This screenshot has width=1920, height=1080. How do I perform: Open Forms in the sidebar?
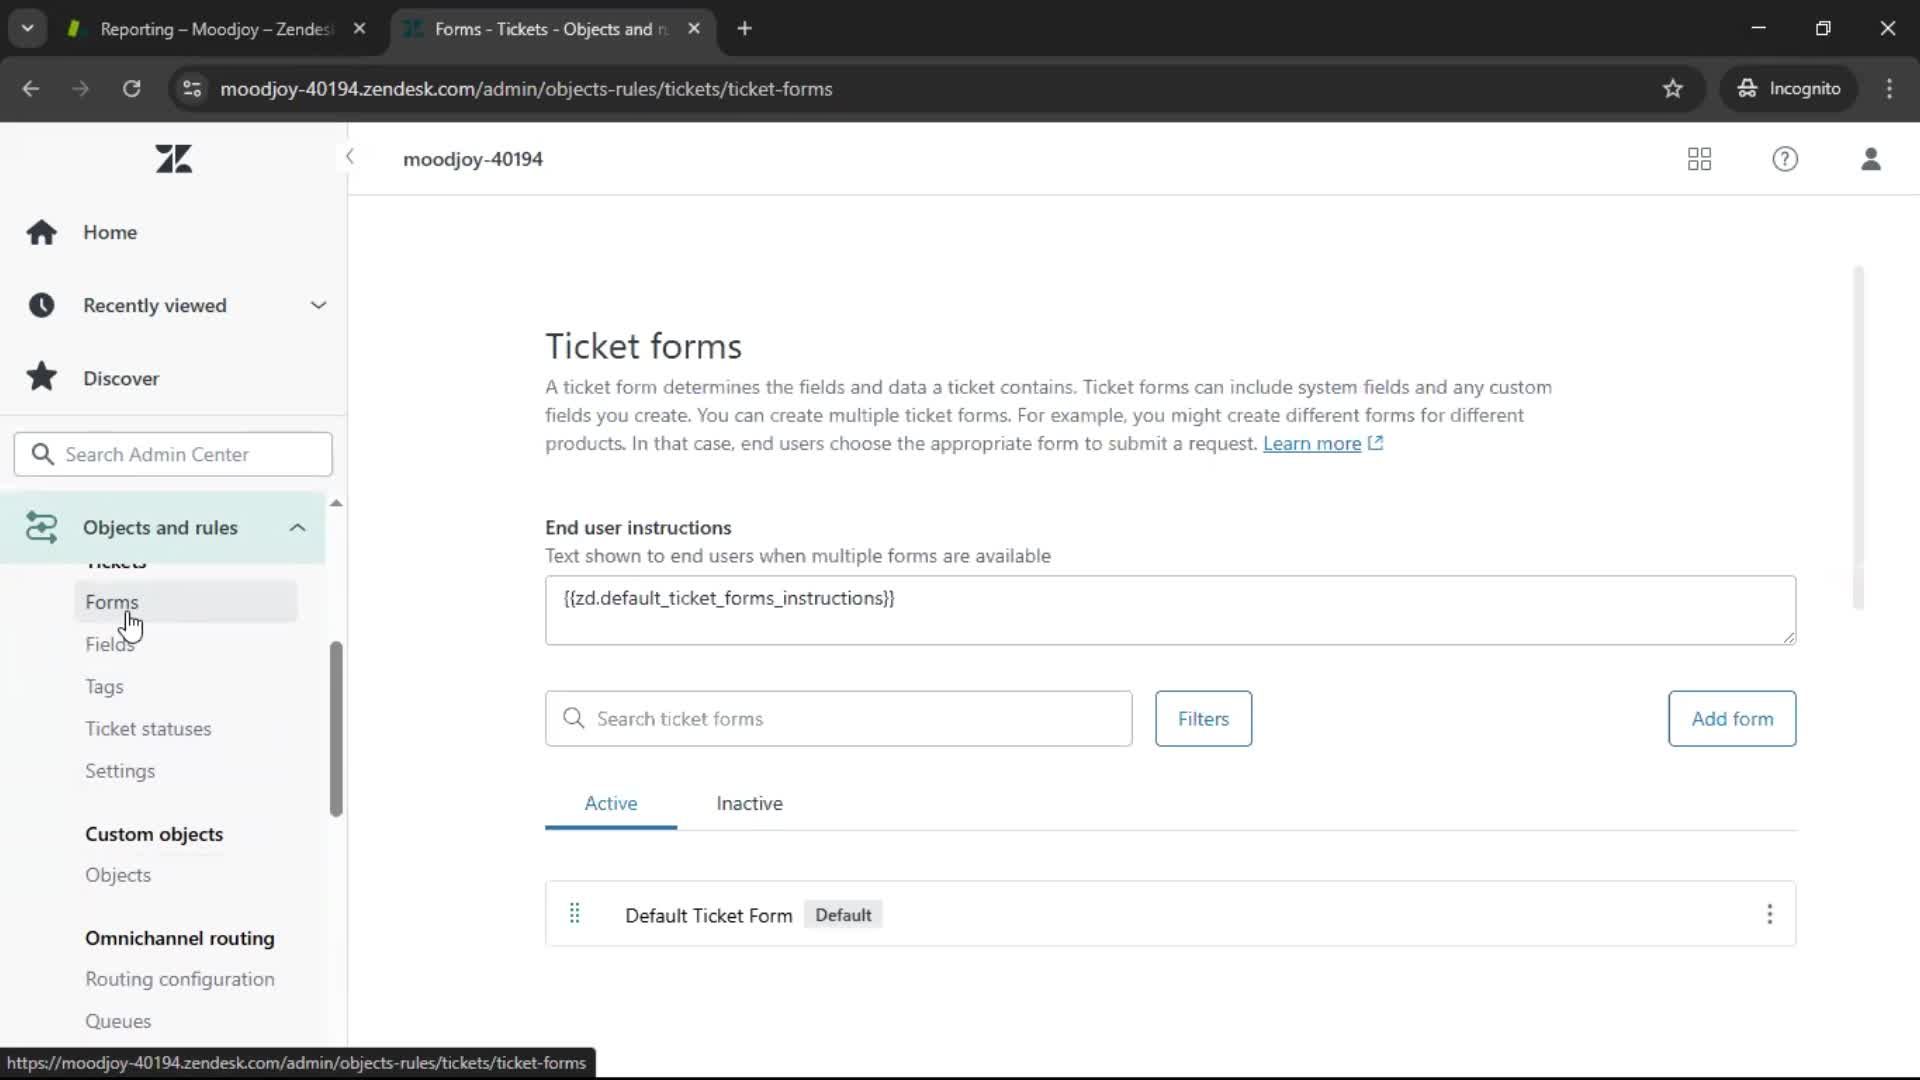[x=185, y=602]
